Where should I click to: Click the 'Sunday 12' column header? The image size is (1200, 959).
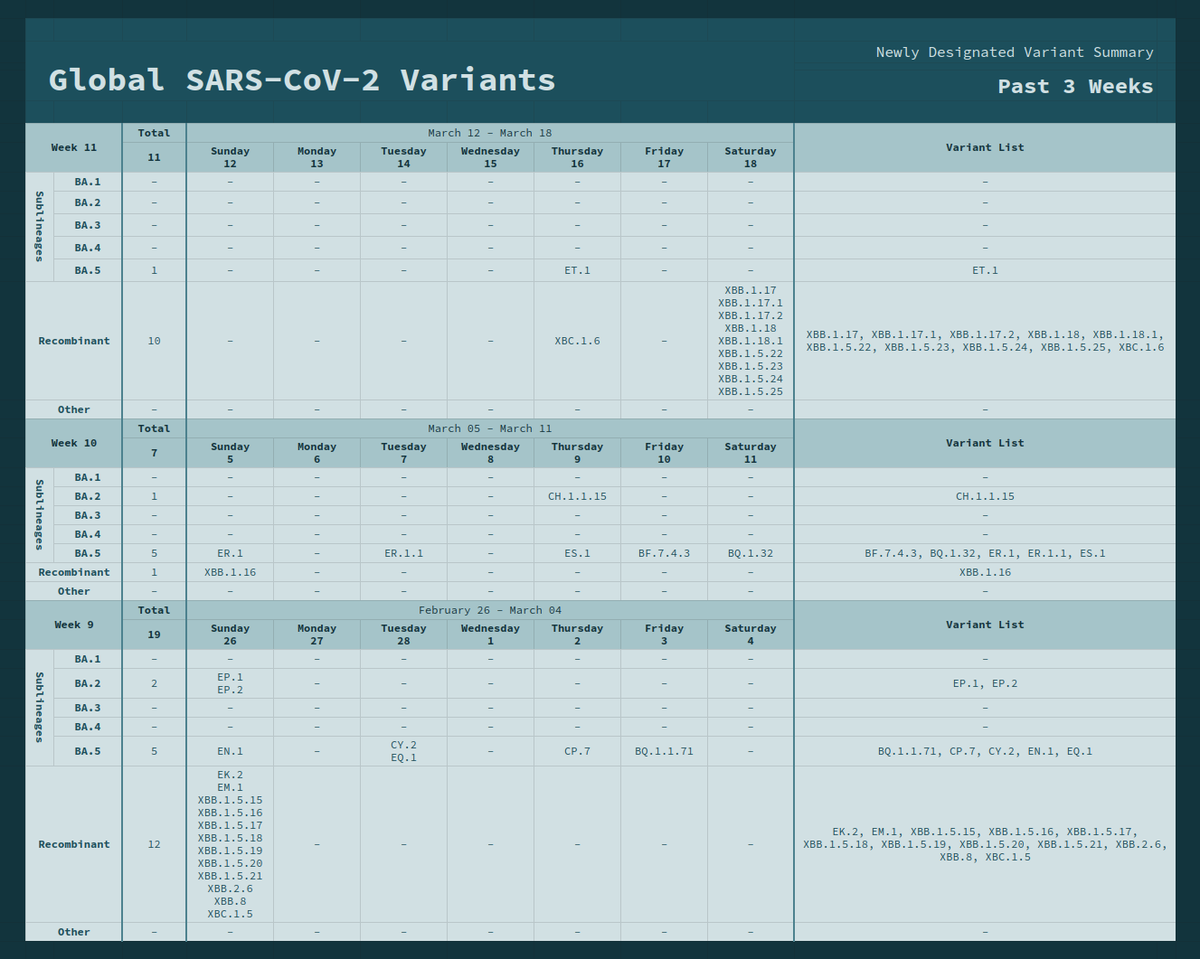click(230, 157)
